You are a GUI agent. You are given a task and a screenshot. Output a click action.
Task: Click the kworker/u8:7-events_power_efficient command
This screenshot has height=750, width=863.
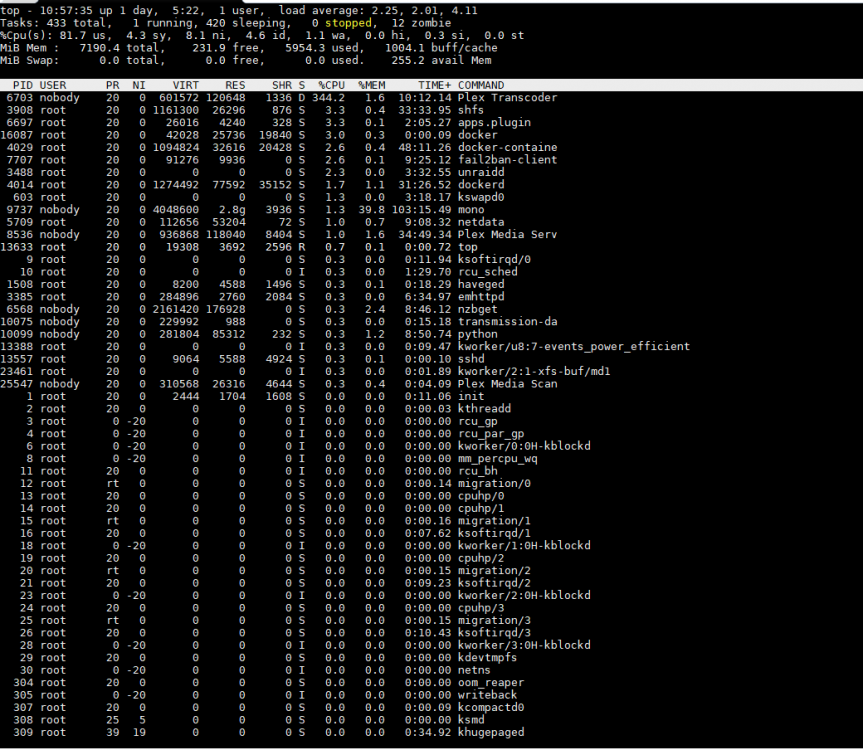click(x=573, y=347)
